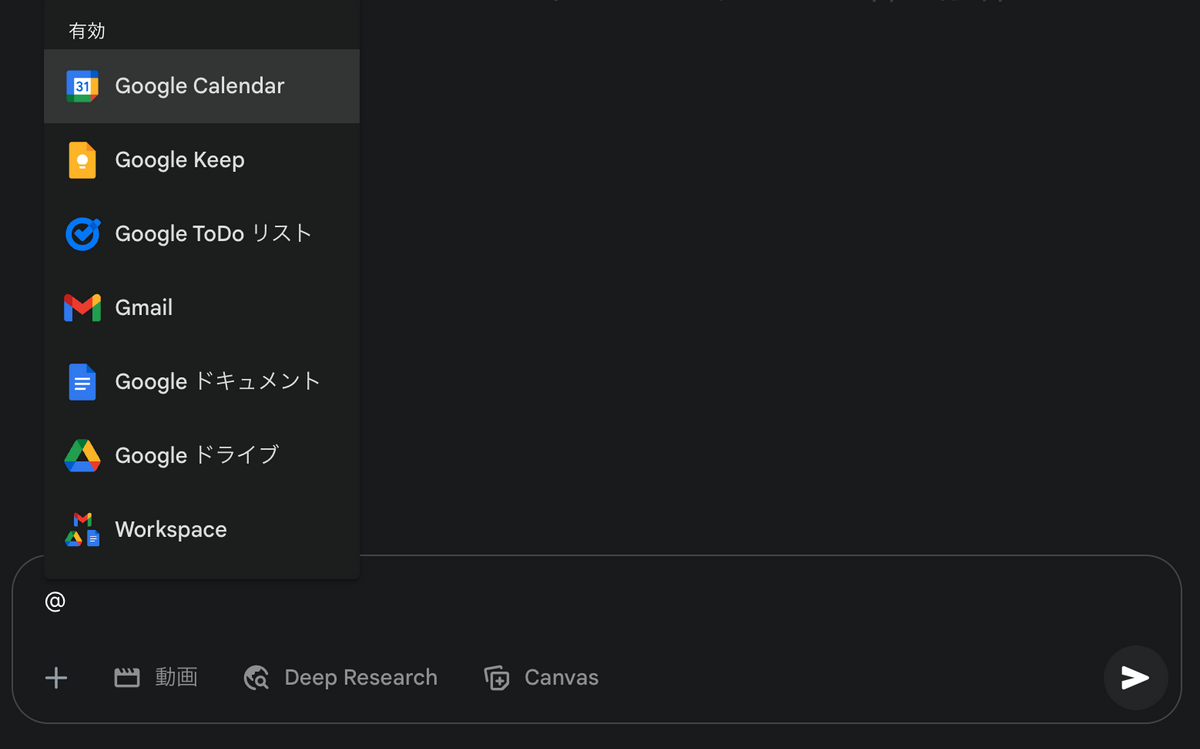Click the 有効 section header
Image resolution: width=1200 pixels, height=749 pixels.
87,31
